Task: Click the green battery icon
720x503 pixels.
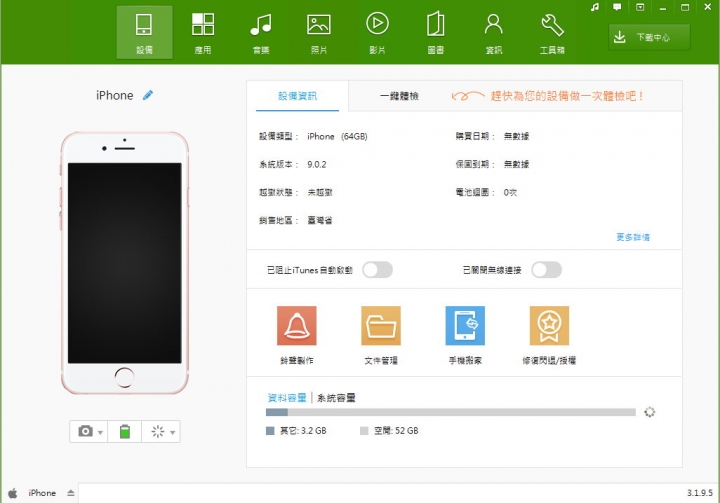Action: pyautogui.click(x=124, y=431)
